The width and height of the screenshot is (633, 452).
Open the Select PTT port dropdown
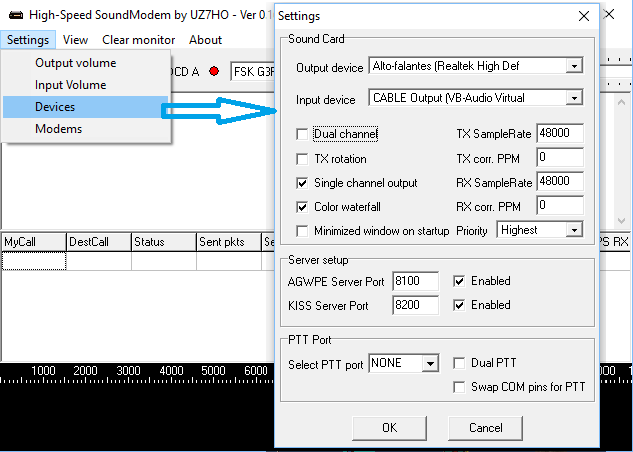[x=430, y=364]
